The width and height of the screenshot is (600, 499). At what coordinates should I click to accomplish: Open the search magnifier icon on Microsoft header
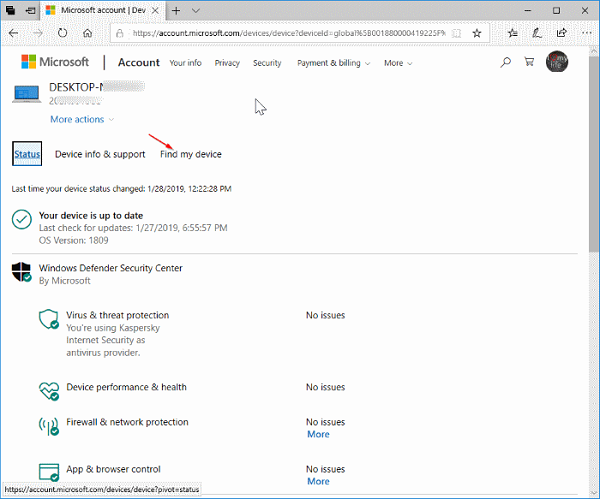coord(506,62)
